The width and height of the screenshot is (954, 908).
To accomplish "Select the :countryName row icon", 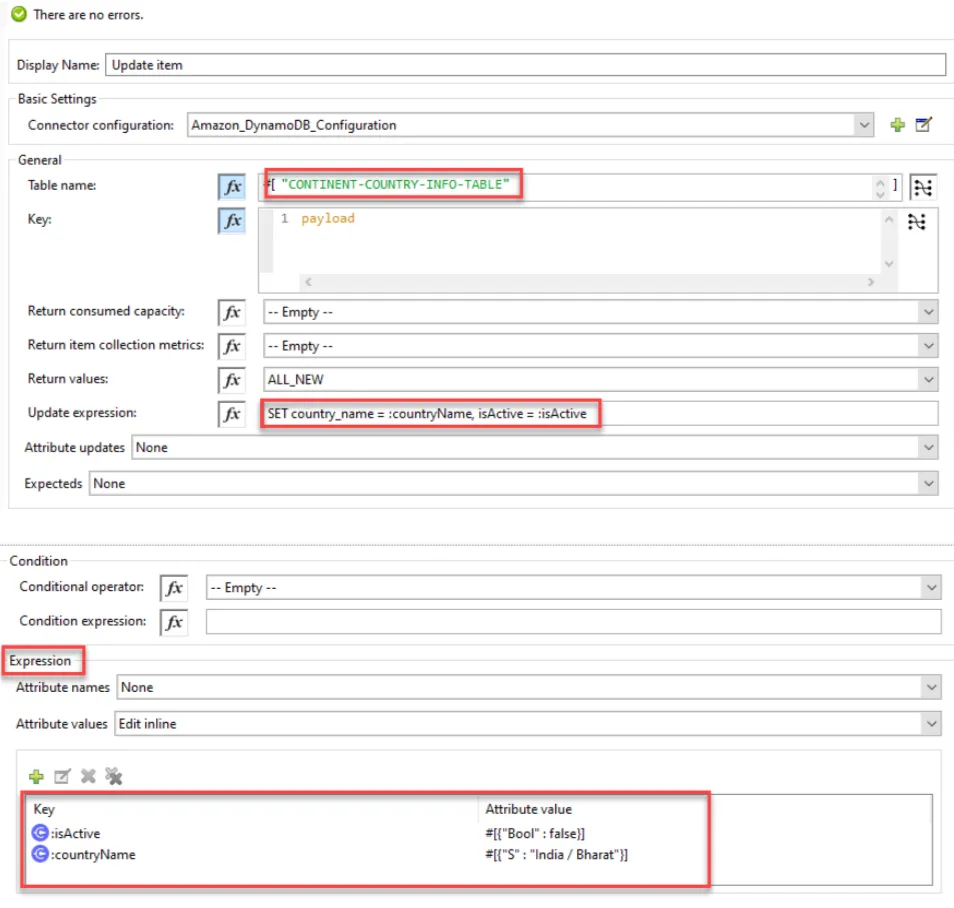I will tap(40, 854).
